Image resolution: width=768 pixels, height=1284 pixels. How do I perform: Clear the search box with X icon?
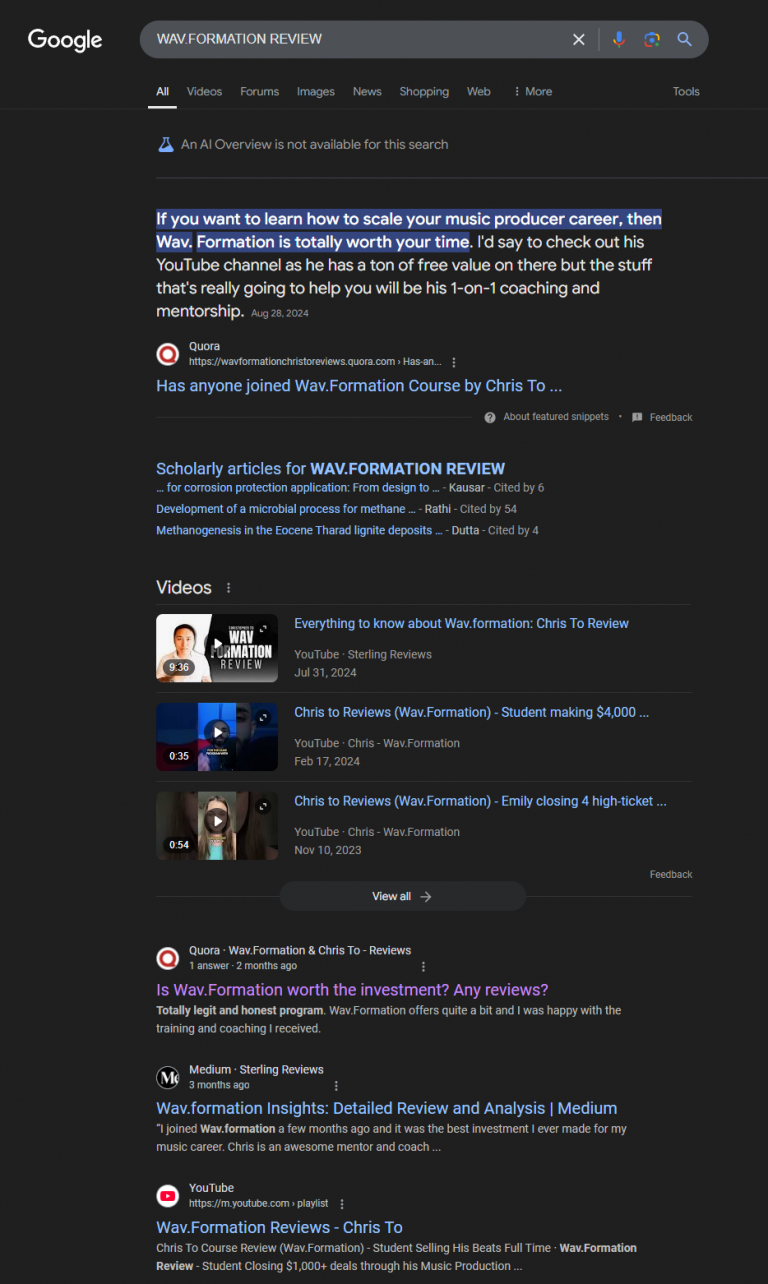point(578,39)
